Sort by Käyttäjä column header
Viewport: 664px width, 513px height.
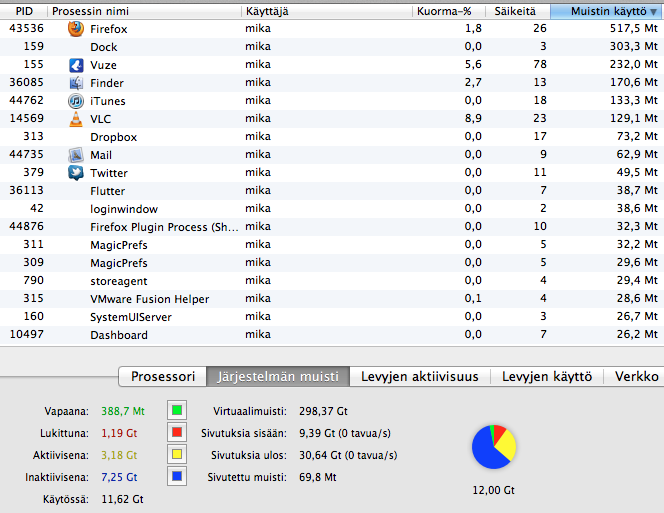[327, 11]
